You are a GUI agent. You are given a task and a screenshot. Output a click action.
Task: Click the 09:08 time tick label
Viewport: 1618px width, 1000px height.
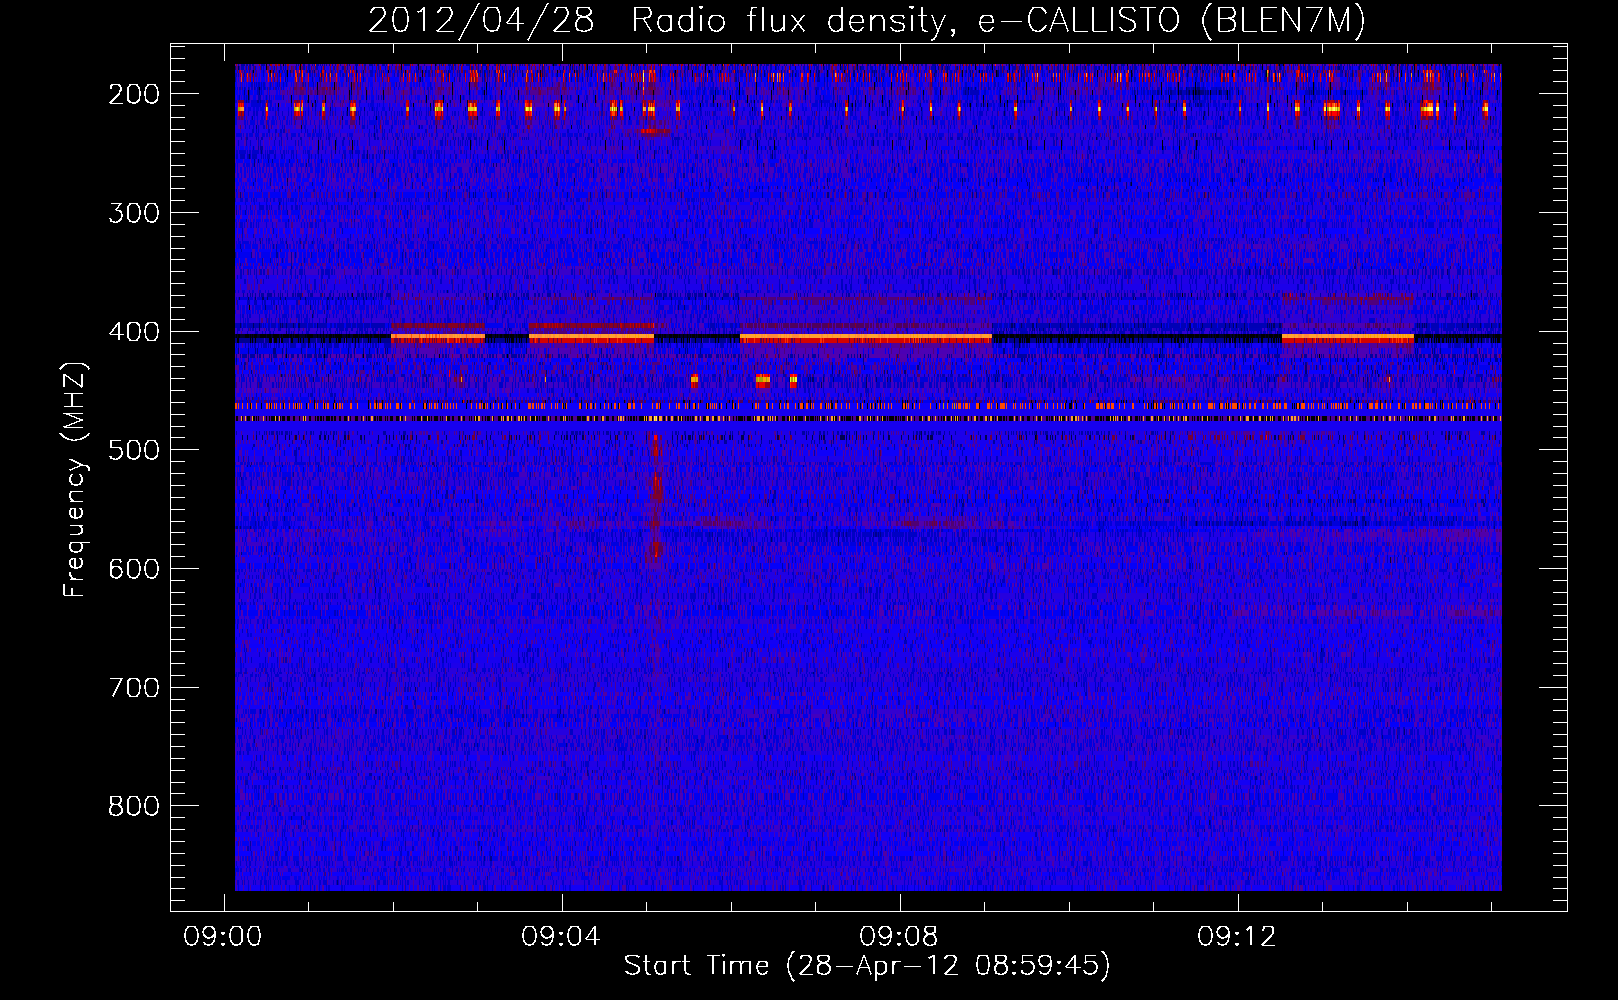click(x=899, y=936)
